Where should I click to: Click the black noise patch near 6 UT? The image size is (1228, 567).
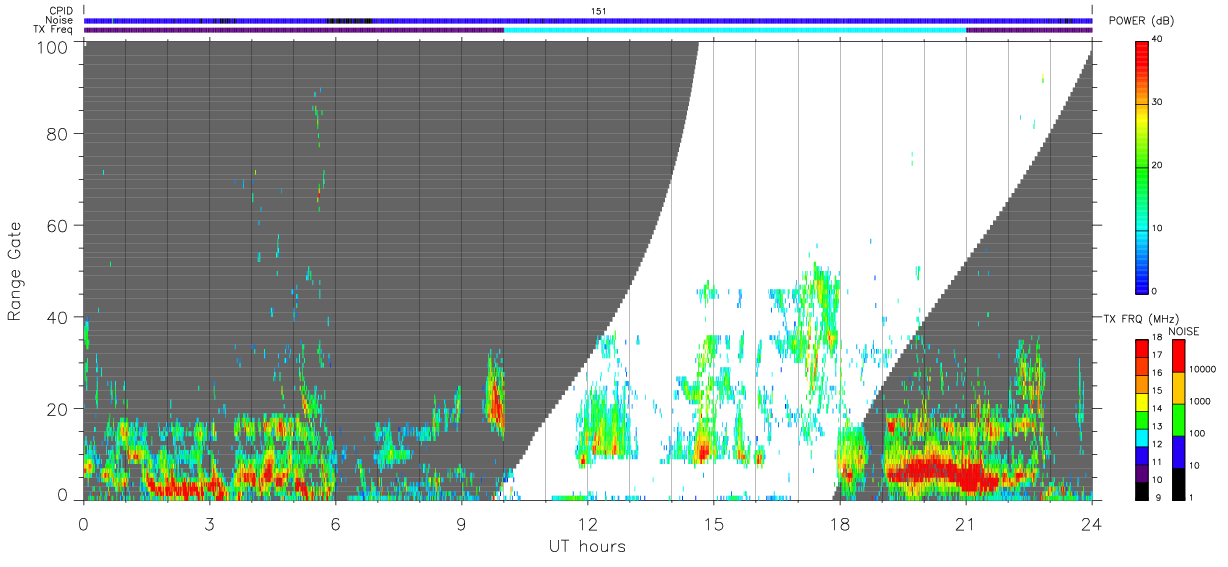(349, 20)
